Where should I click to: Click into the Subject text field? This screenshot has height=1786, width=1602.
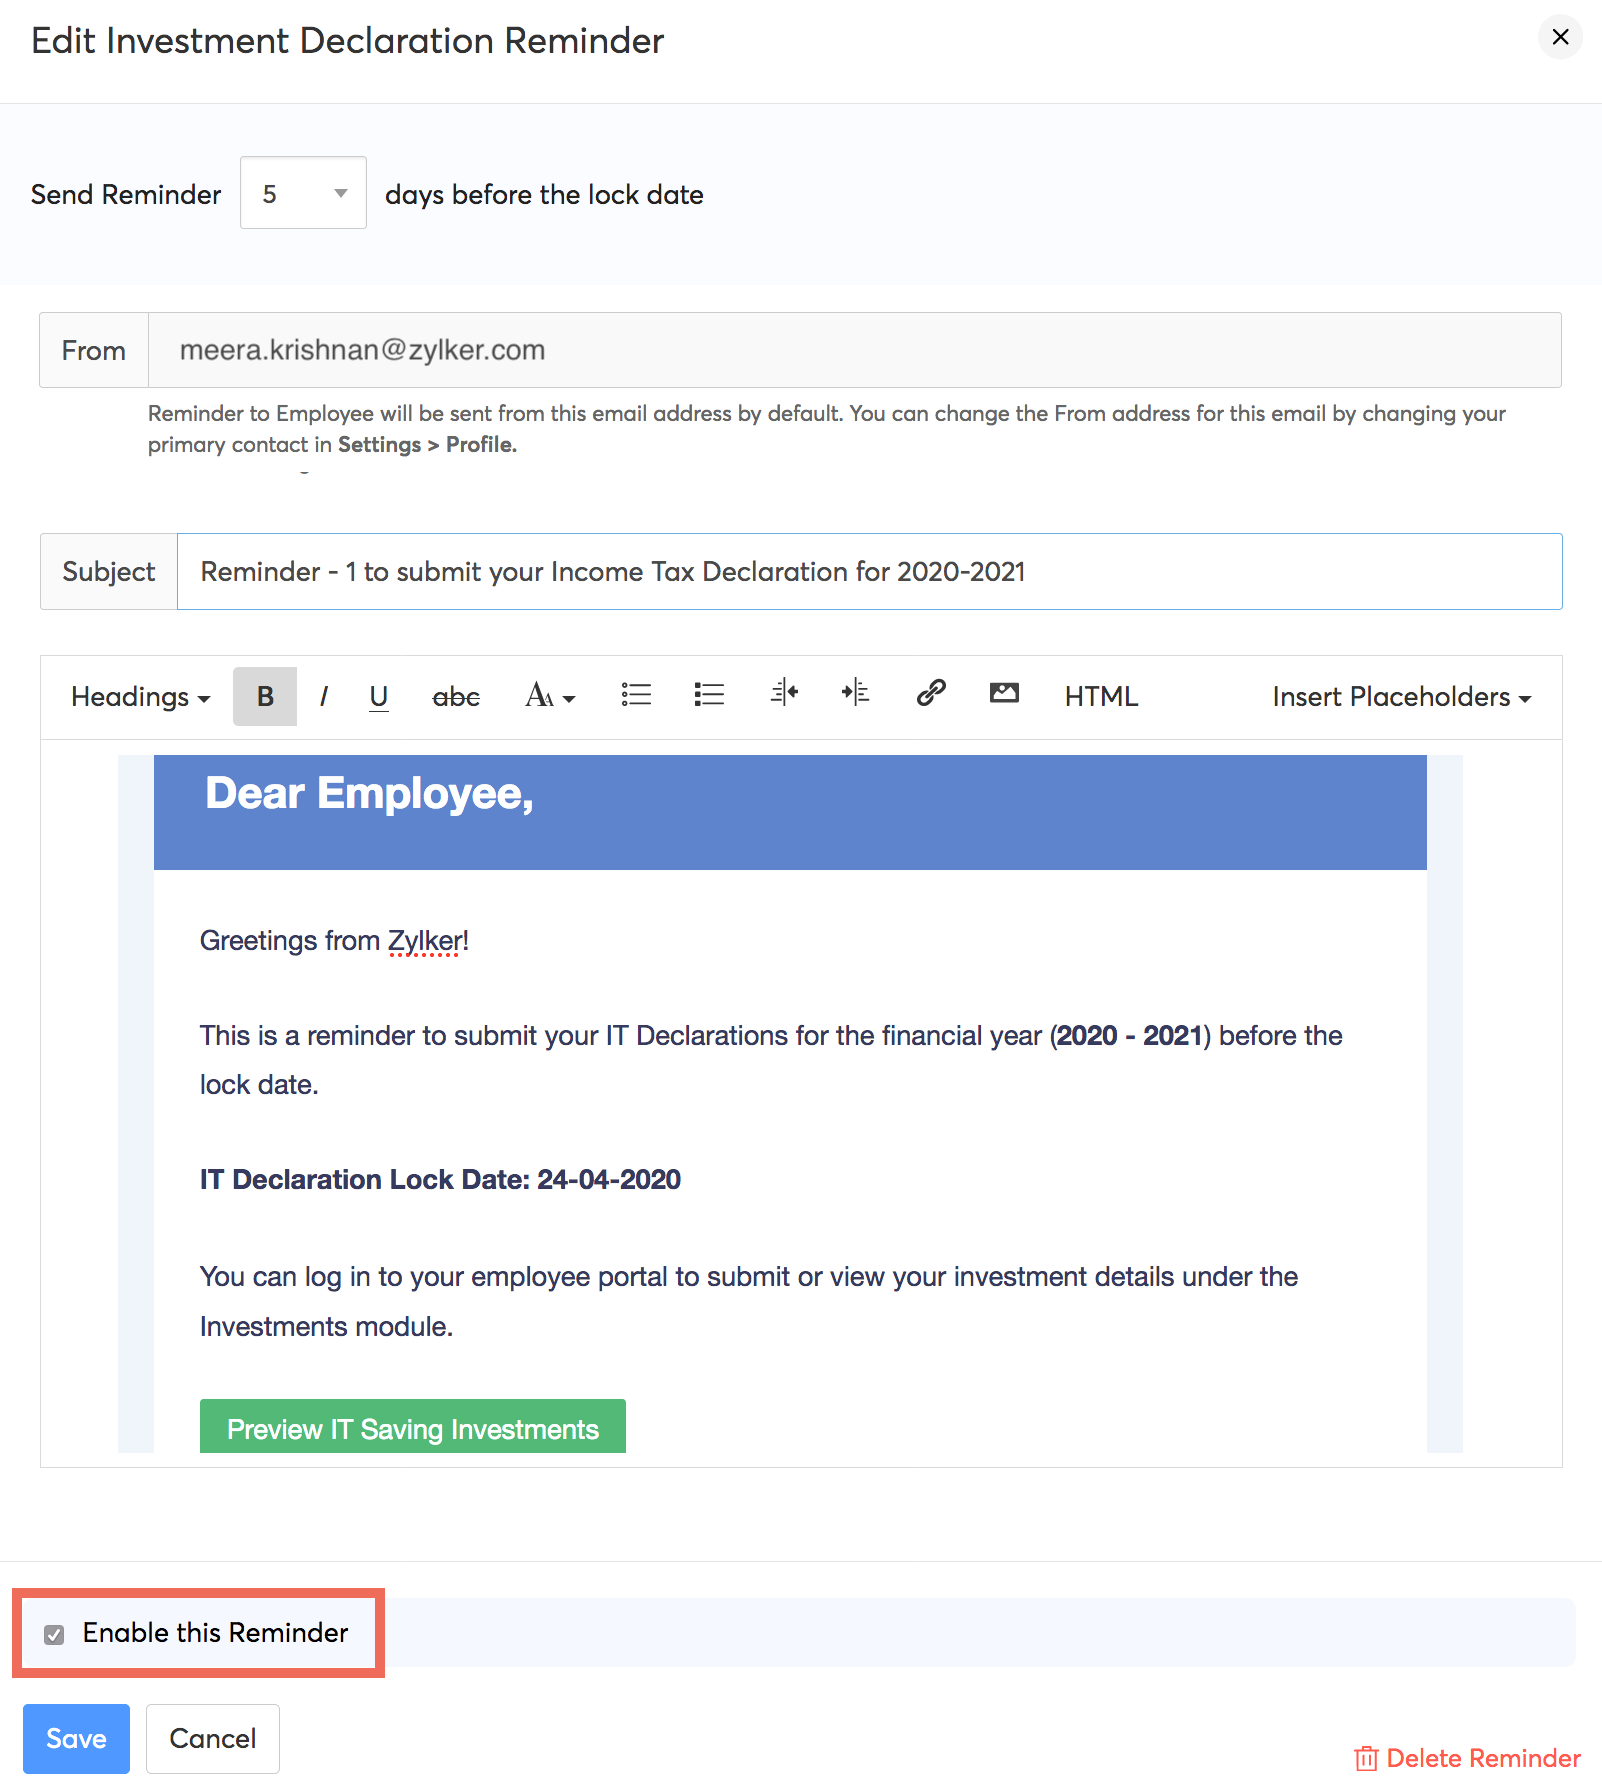[868, 571]
